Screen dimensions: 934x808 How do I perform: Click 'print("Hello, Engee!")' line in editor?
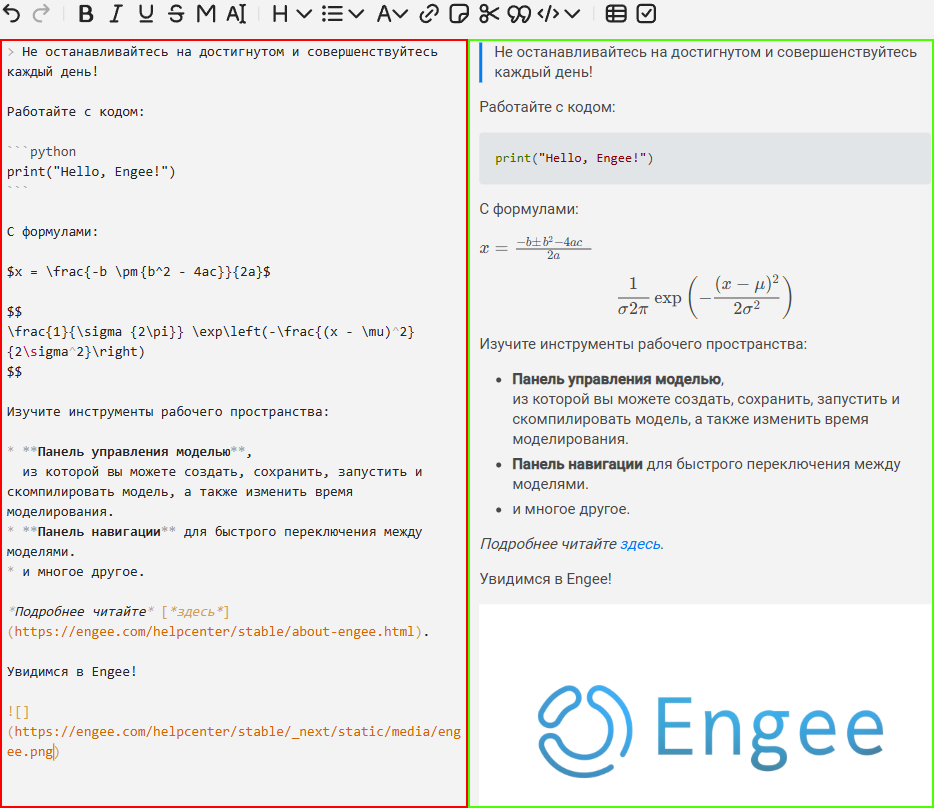pyautogui.click(x=91, y=172)
